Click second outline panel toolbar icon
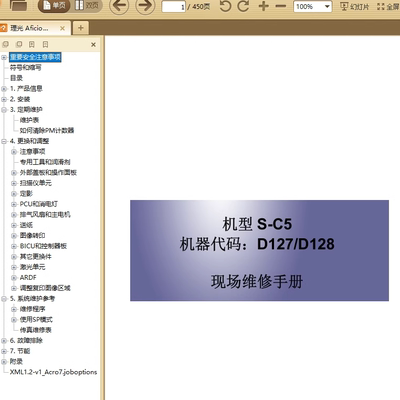This screenshot has height=400, width=400. [x=19, y=44]
